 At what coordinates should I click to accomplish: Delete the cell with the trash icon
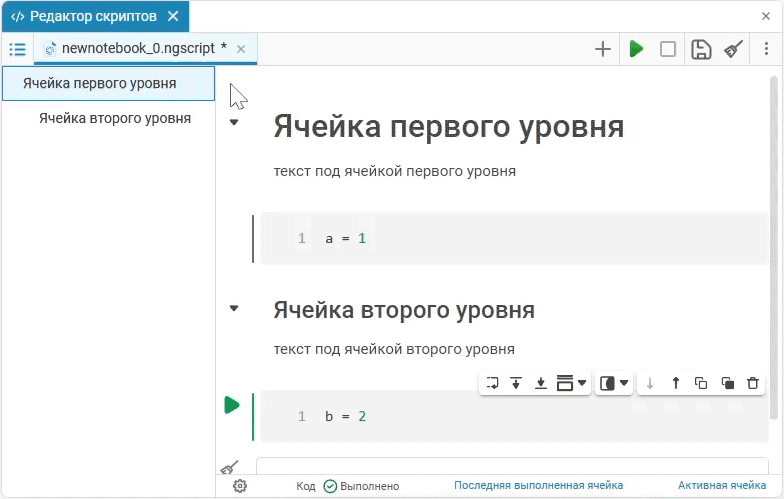coord(753,384)
